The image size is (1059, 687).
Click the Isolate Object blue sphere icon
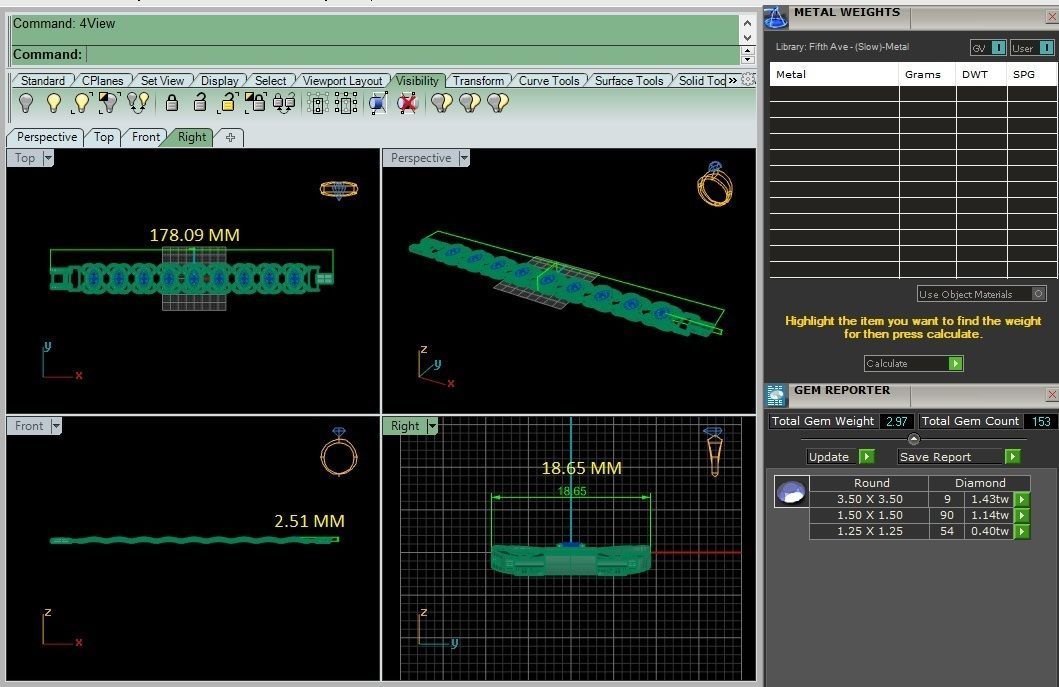(378, 103)
